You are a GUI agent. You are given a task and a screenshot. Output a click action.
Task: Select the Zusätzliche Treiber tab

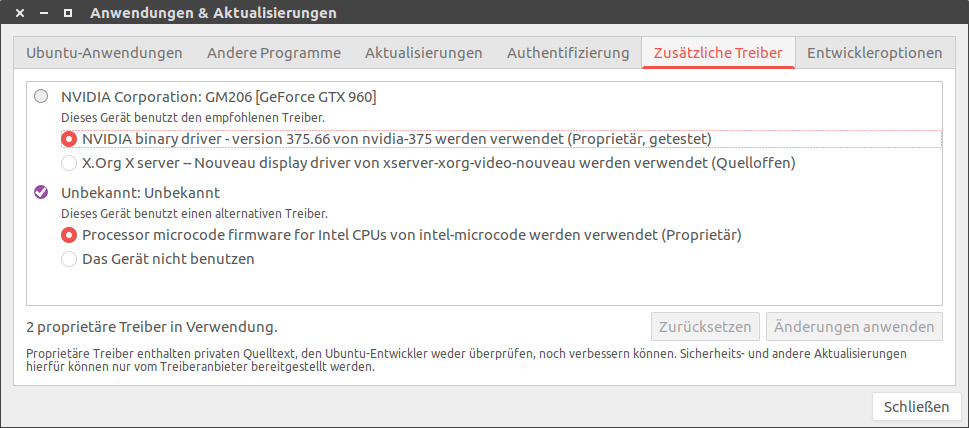(718, 53)
